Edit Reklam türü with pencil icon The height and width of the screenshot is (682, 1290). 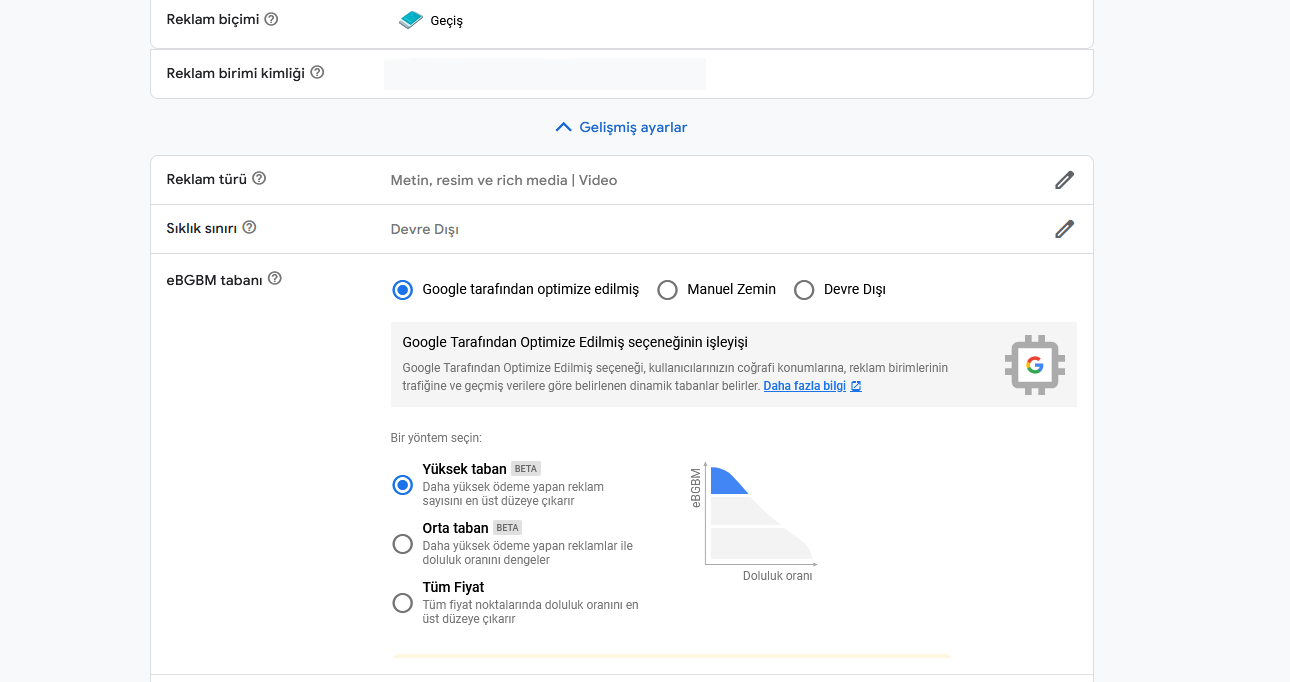click(x=1064, y=180)
